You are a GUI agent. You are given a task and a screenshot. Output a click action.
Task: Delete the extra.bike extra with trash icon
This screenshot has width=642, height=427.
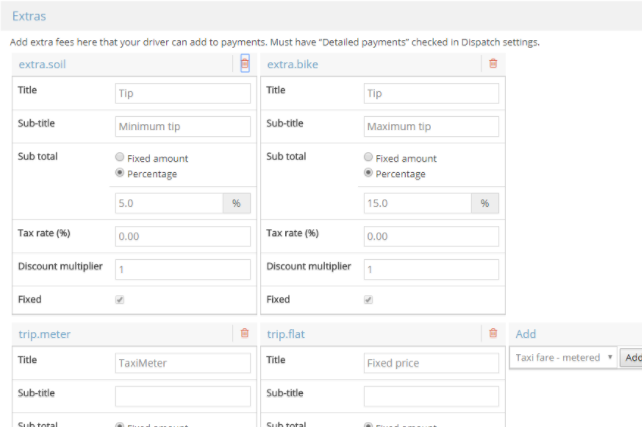click(x=493, y=63)
